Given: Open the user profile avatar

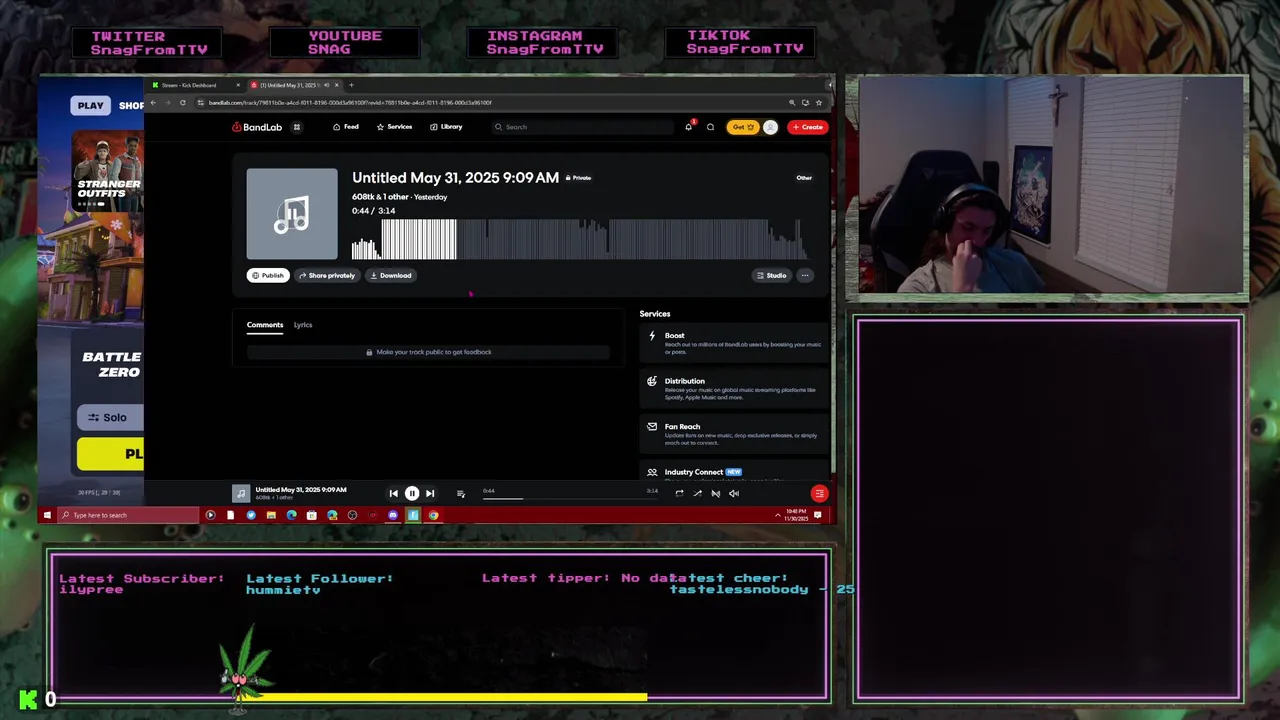Looking at the screenshot, I should click(770, 127).
